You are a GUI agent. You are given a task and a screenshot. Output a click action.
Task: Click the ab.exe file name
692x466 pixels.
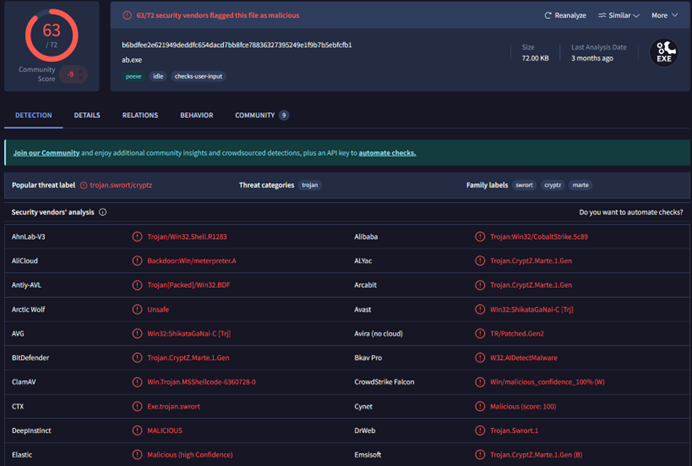tap(132, 60)
